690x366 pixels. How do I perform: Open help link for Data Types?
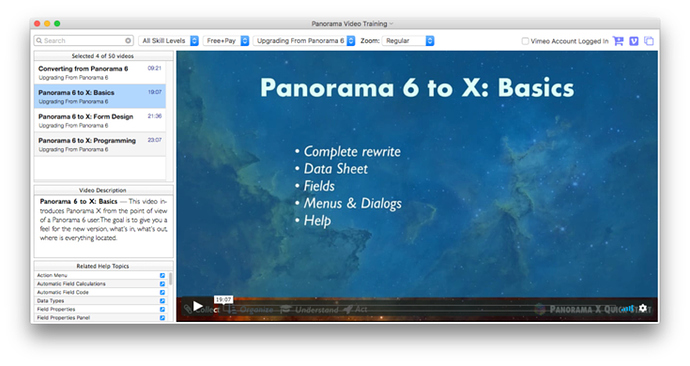162,301
